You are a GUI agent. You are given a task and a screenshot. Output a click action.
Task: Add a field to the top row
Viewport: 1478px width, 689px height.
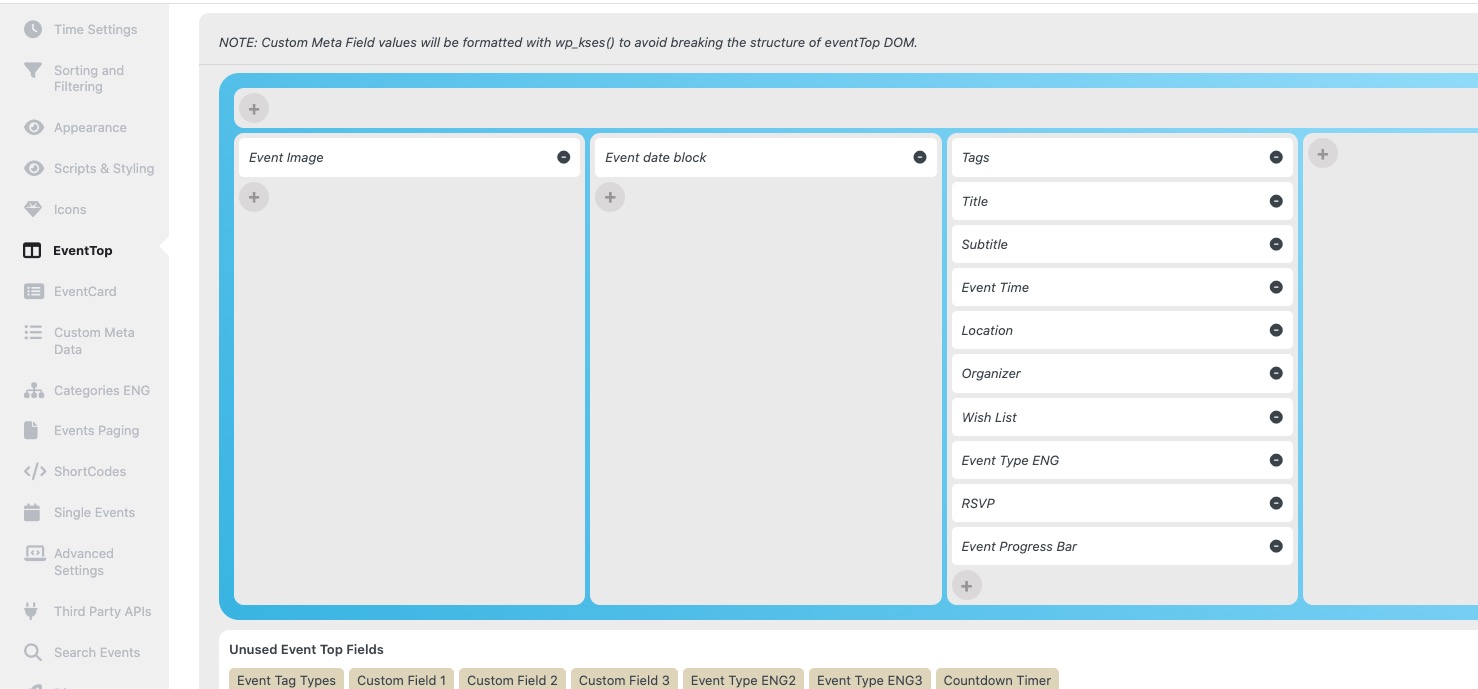click(x=254, y=109)
